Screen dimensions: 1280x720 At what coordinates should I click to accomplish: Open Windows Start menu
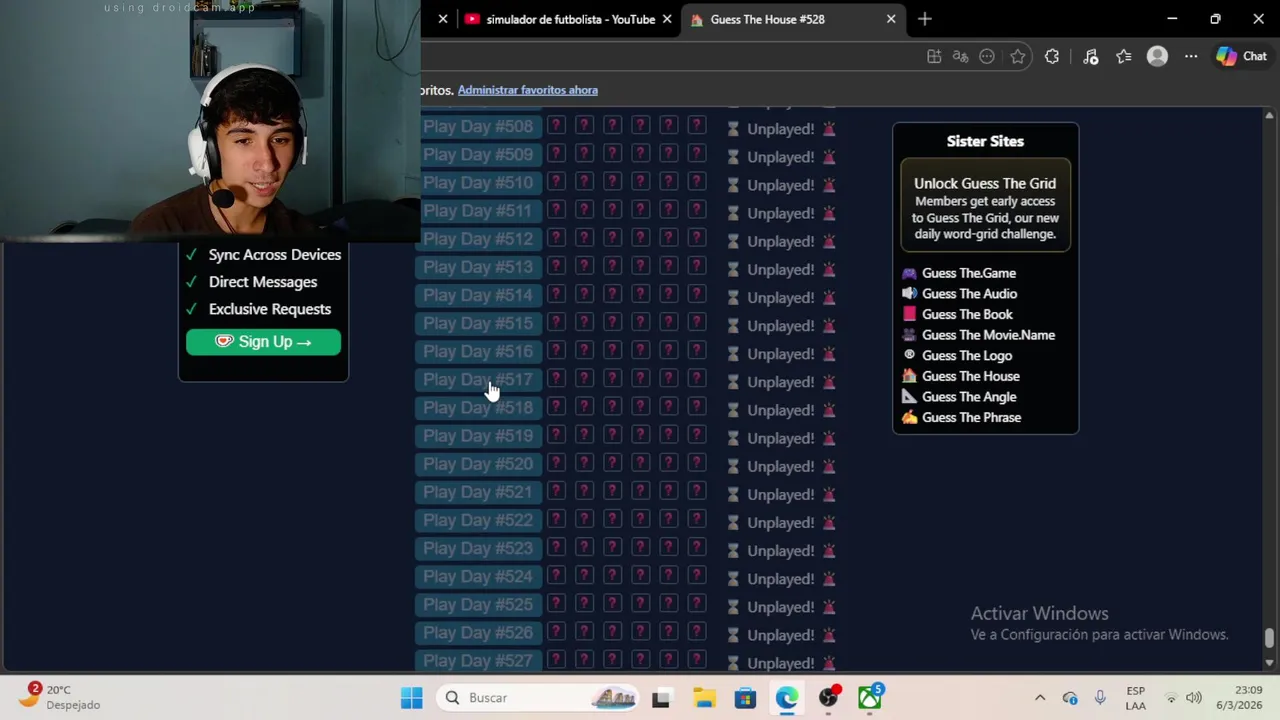(412, 698)
